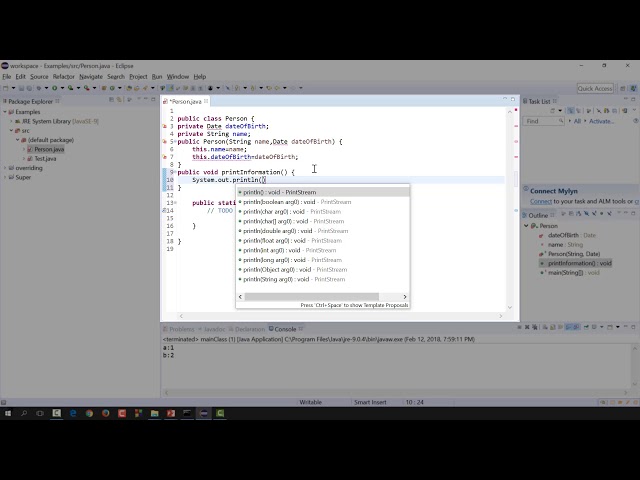This screenshot has height=480, width=640.
Task: Select println(String arg0) proposal
Action: [322, 279]
